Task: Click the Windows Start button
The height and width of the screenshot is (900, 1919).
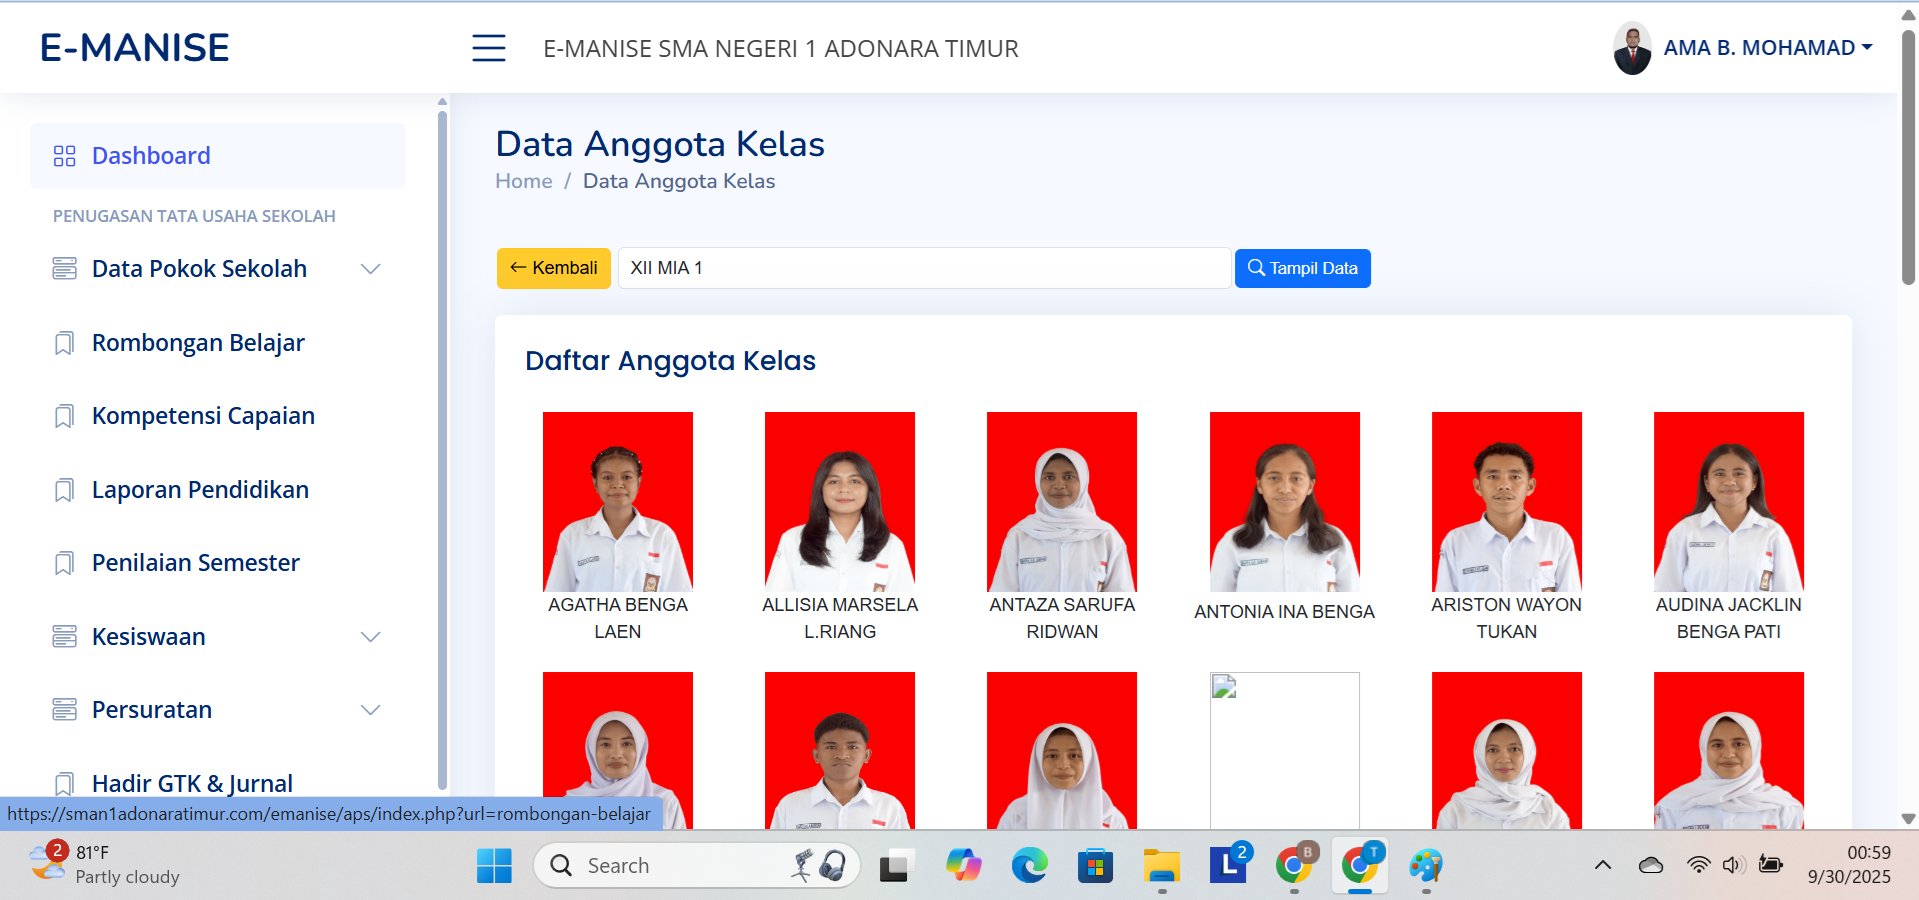Action: [494, 865]
